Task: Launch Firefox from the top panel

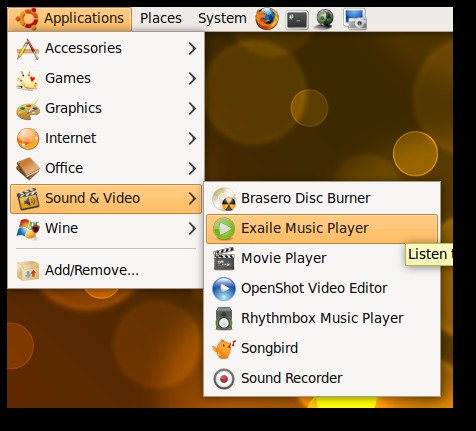Action: (267, 19)
